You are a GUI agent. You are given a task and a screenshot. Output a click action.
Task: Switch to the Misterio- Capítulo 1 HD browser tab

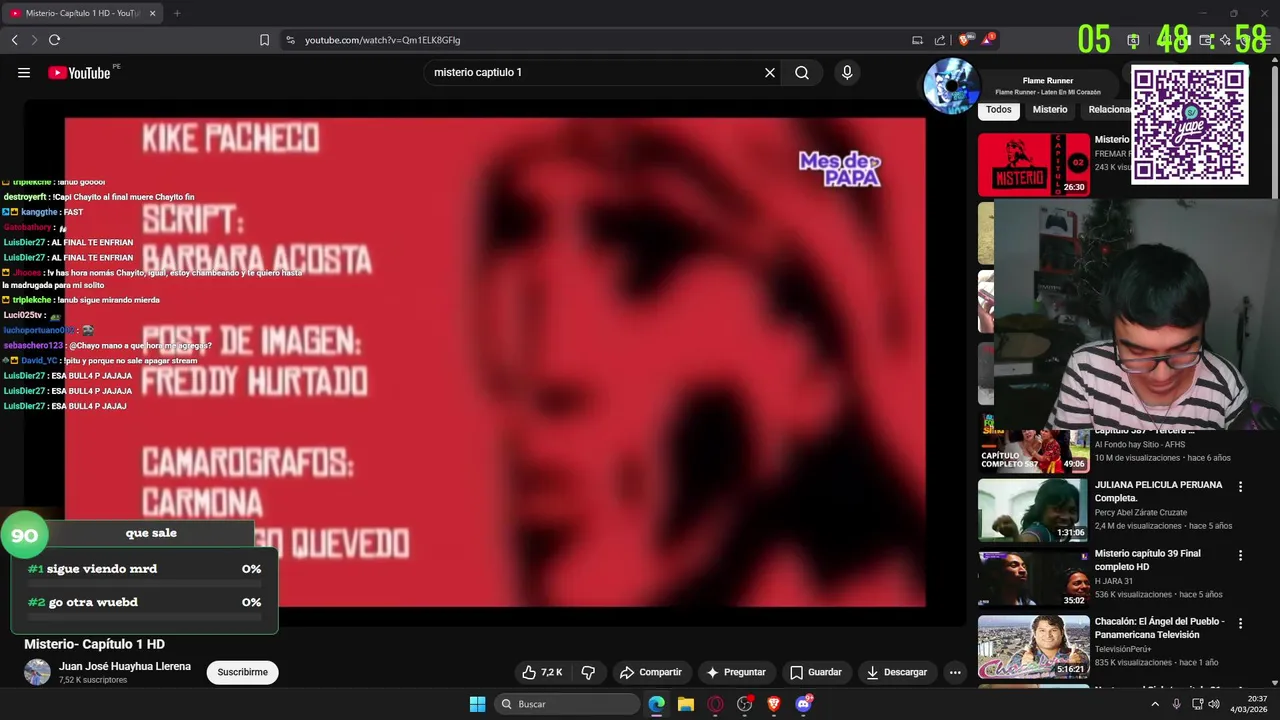tap(84, 13)
